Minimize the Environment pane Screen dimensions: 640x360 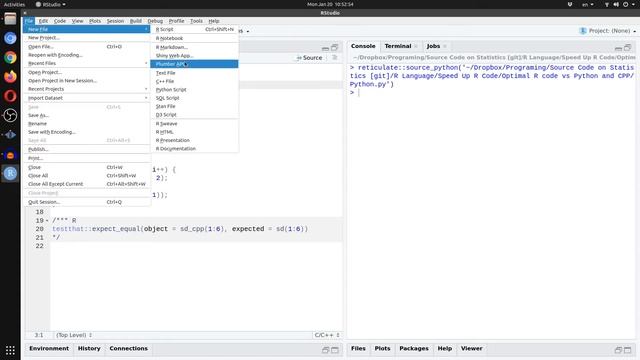(x=325, y=350)
